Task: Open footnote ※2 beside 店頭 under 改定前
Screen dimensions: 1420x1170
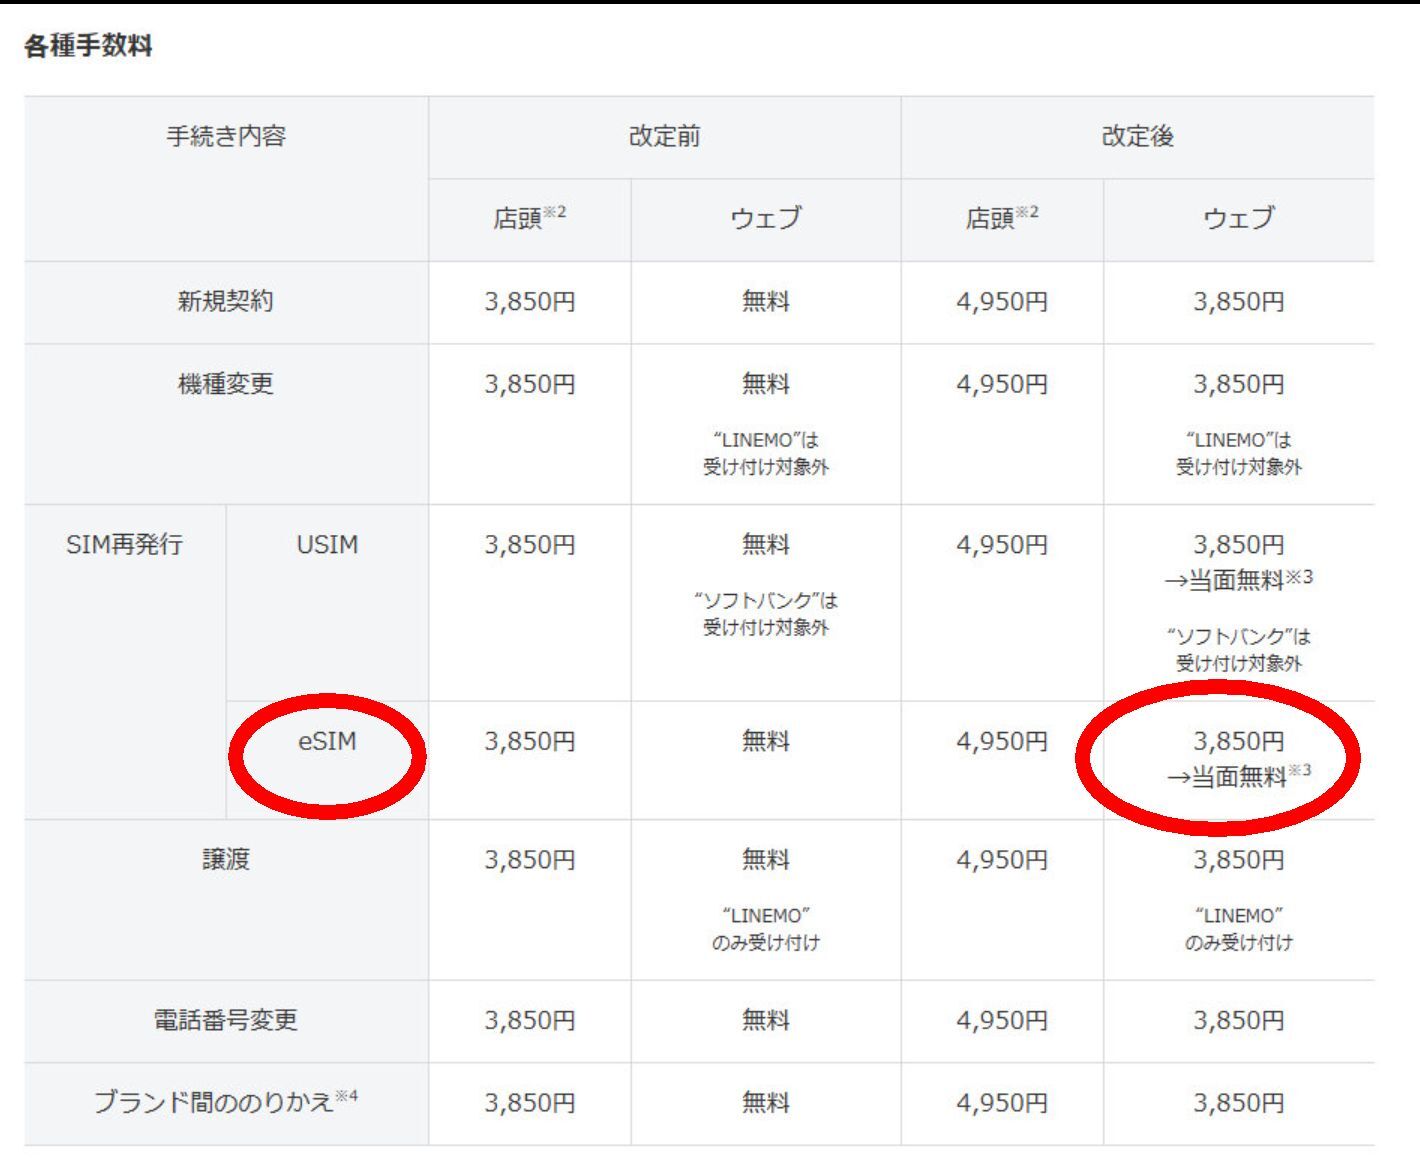Action: (555, 212)
